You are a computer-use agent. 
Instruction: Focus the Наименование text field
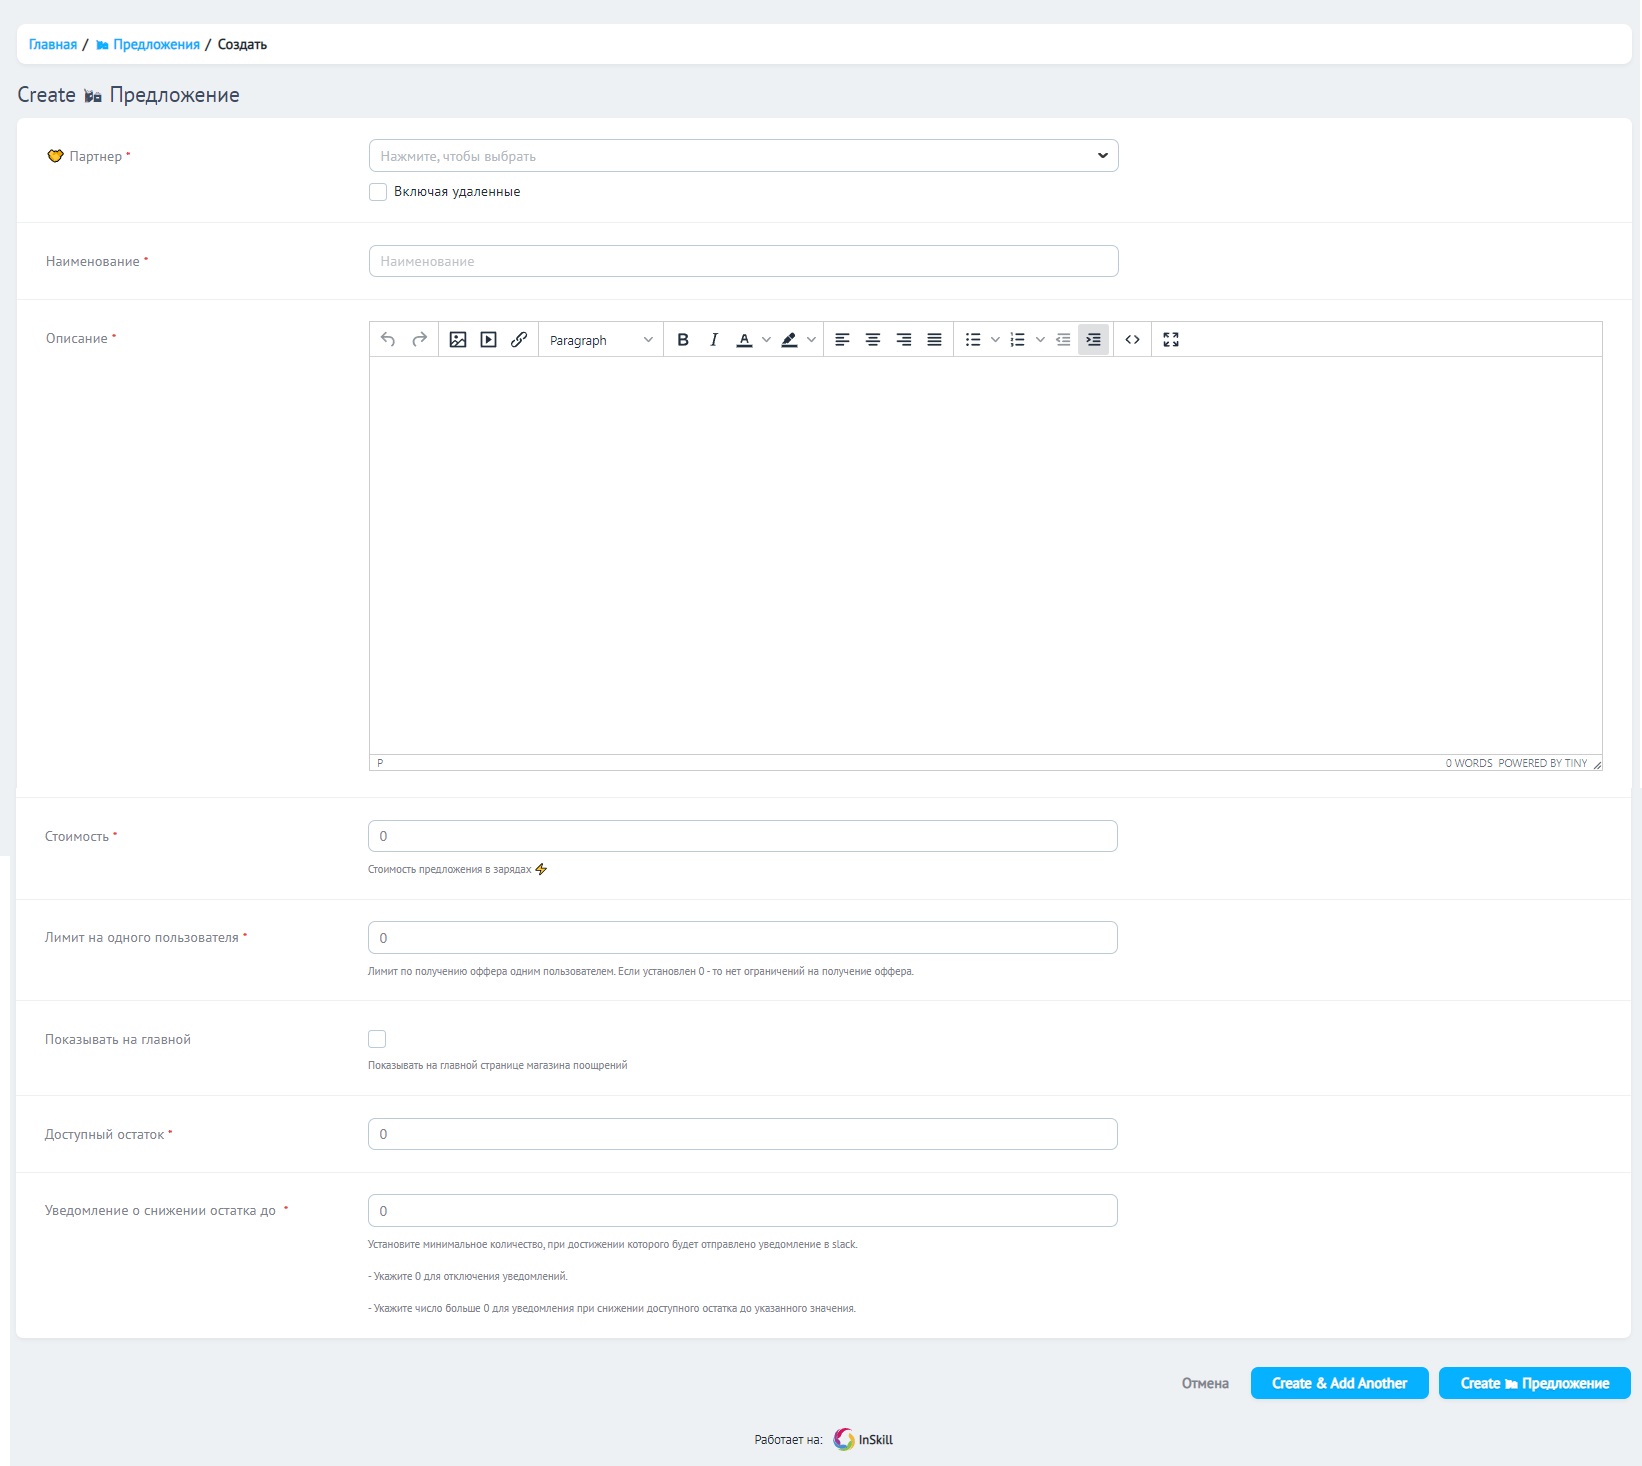tap(743, 261)
